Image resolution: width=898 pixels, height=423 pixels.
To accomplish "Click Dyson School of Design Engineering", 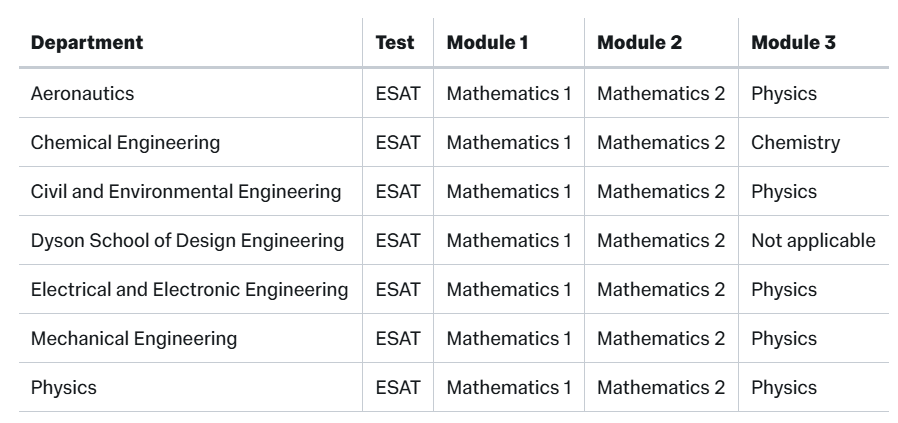I will click(x=187, y=240).
